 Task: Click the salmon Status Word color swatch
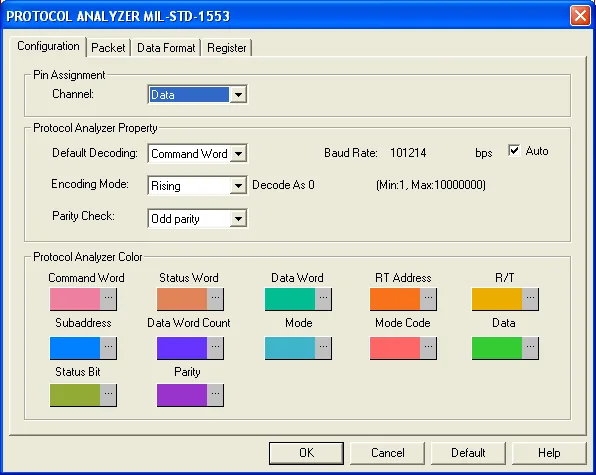tap(182, 299)
